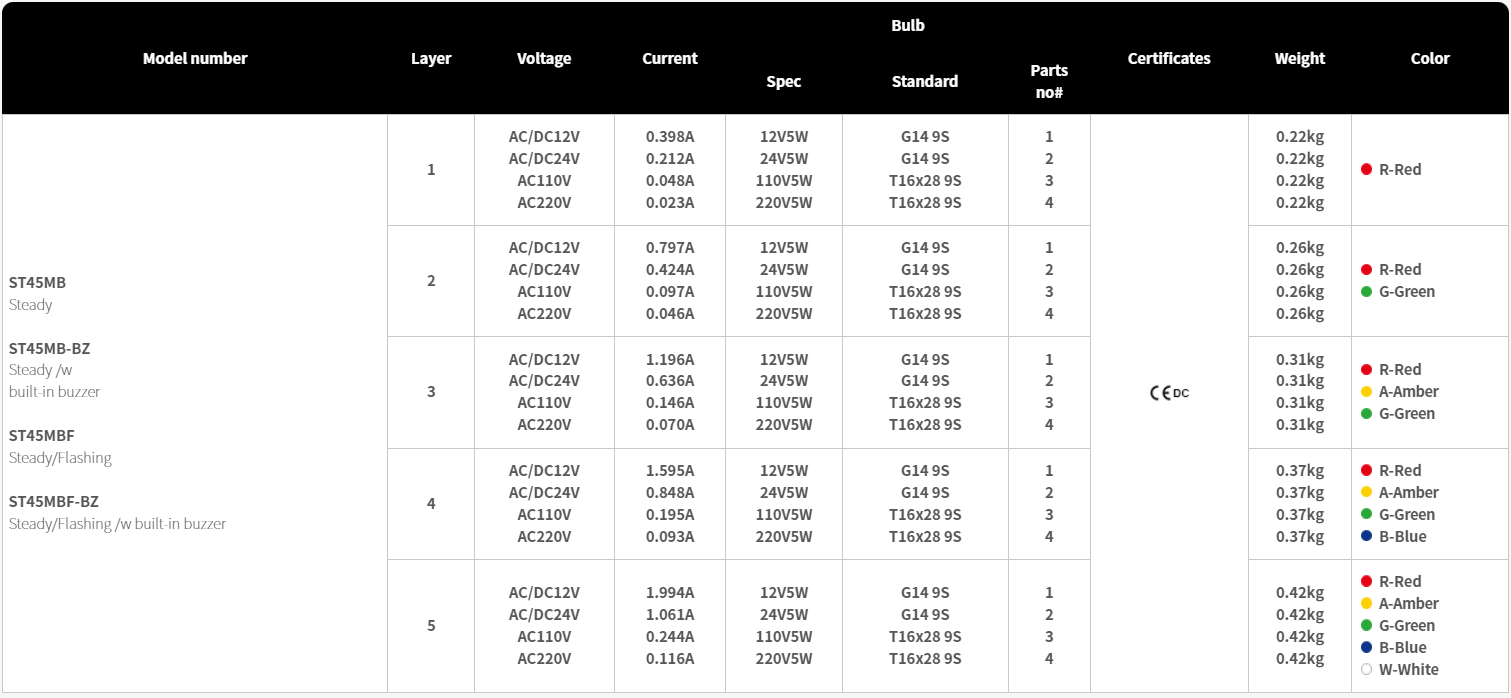The height and width of the screenshot is (698, 1511).
Task: Click the Bulb group header
Action: click(x=908, y=26)
